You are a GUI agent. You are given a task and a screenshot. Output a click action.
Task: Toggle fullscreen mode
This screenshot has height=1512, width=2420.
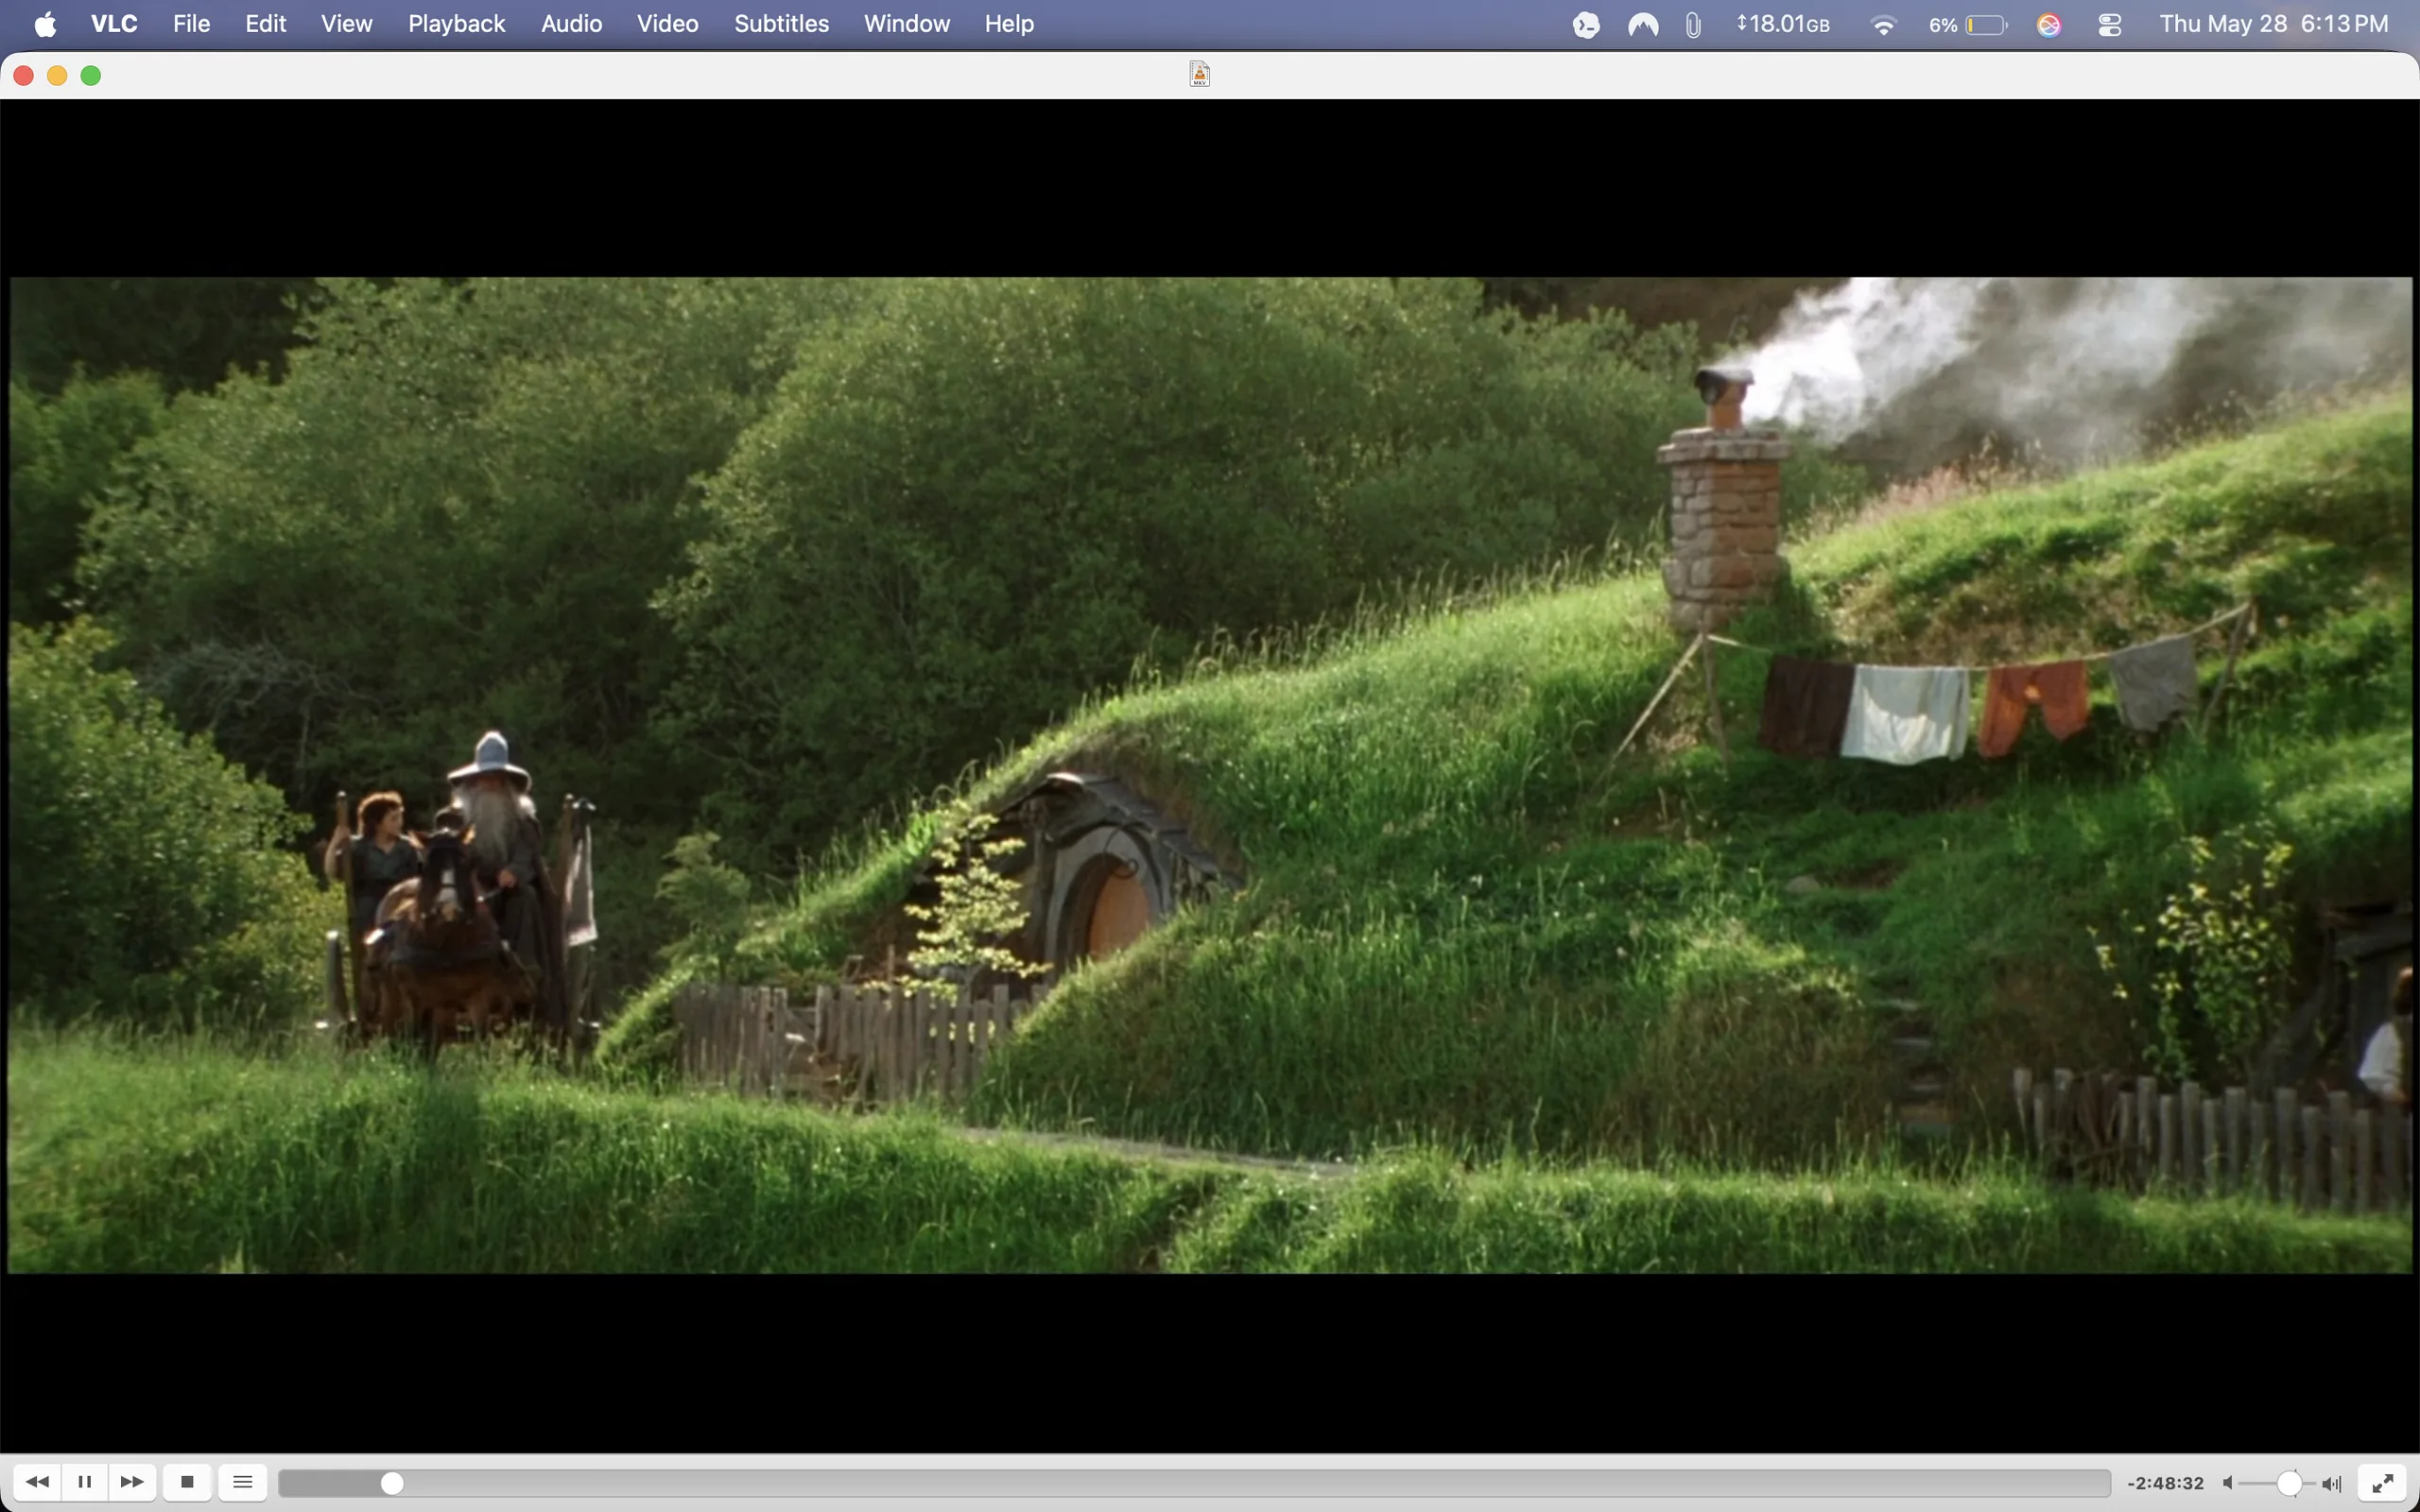tap(2383, 1482)
